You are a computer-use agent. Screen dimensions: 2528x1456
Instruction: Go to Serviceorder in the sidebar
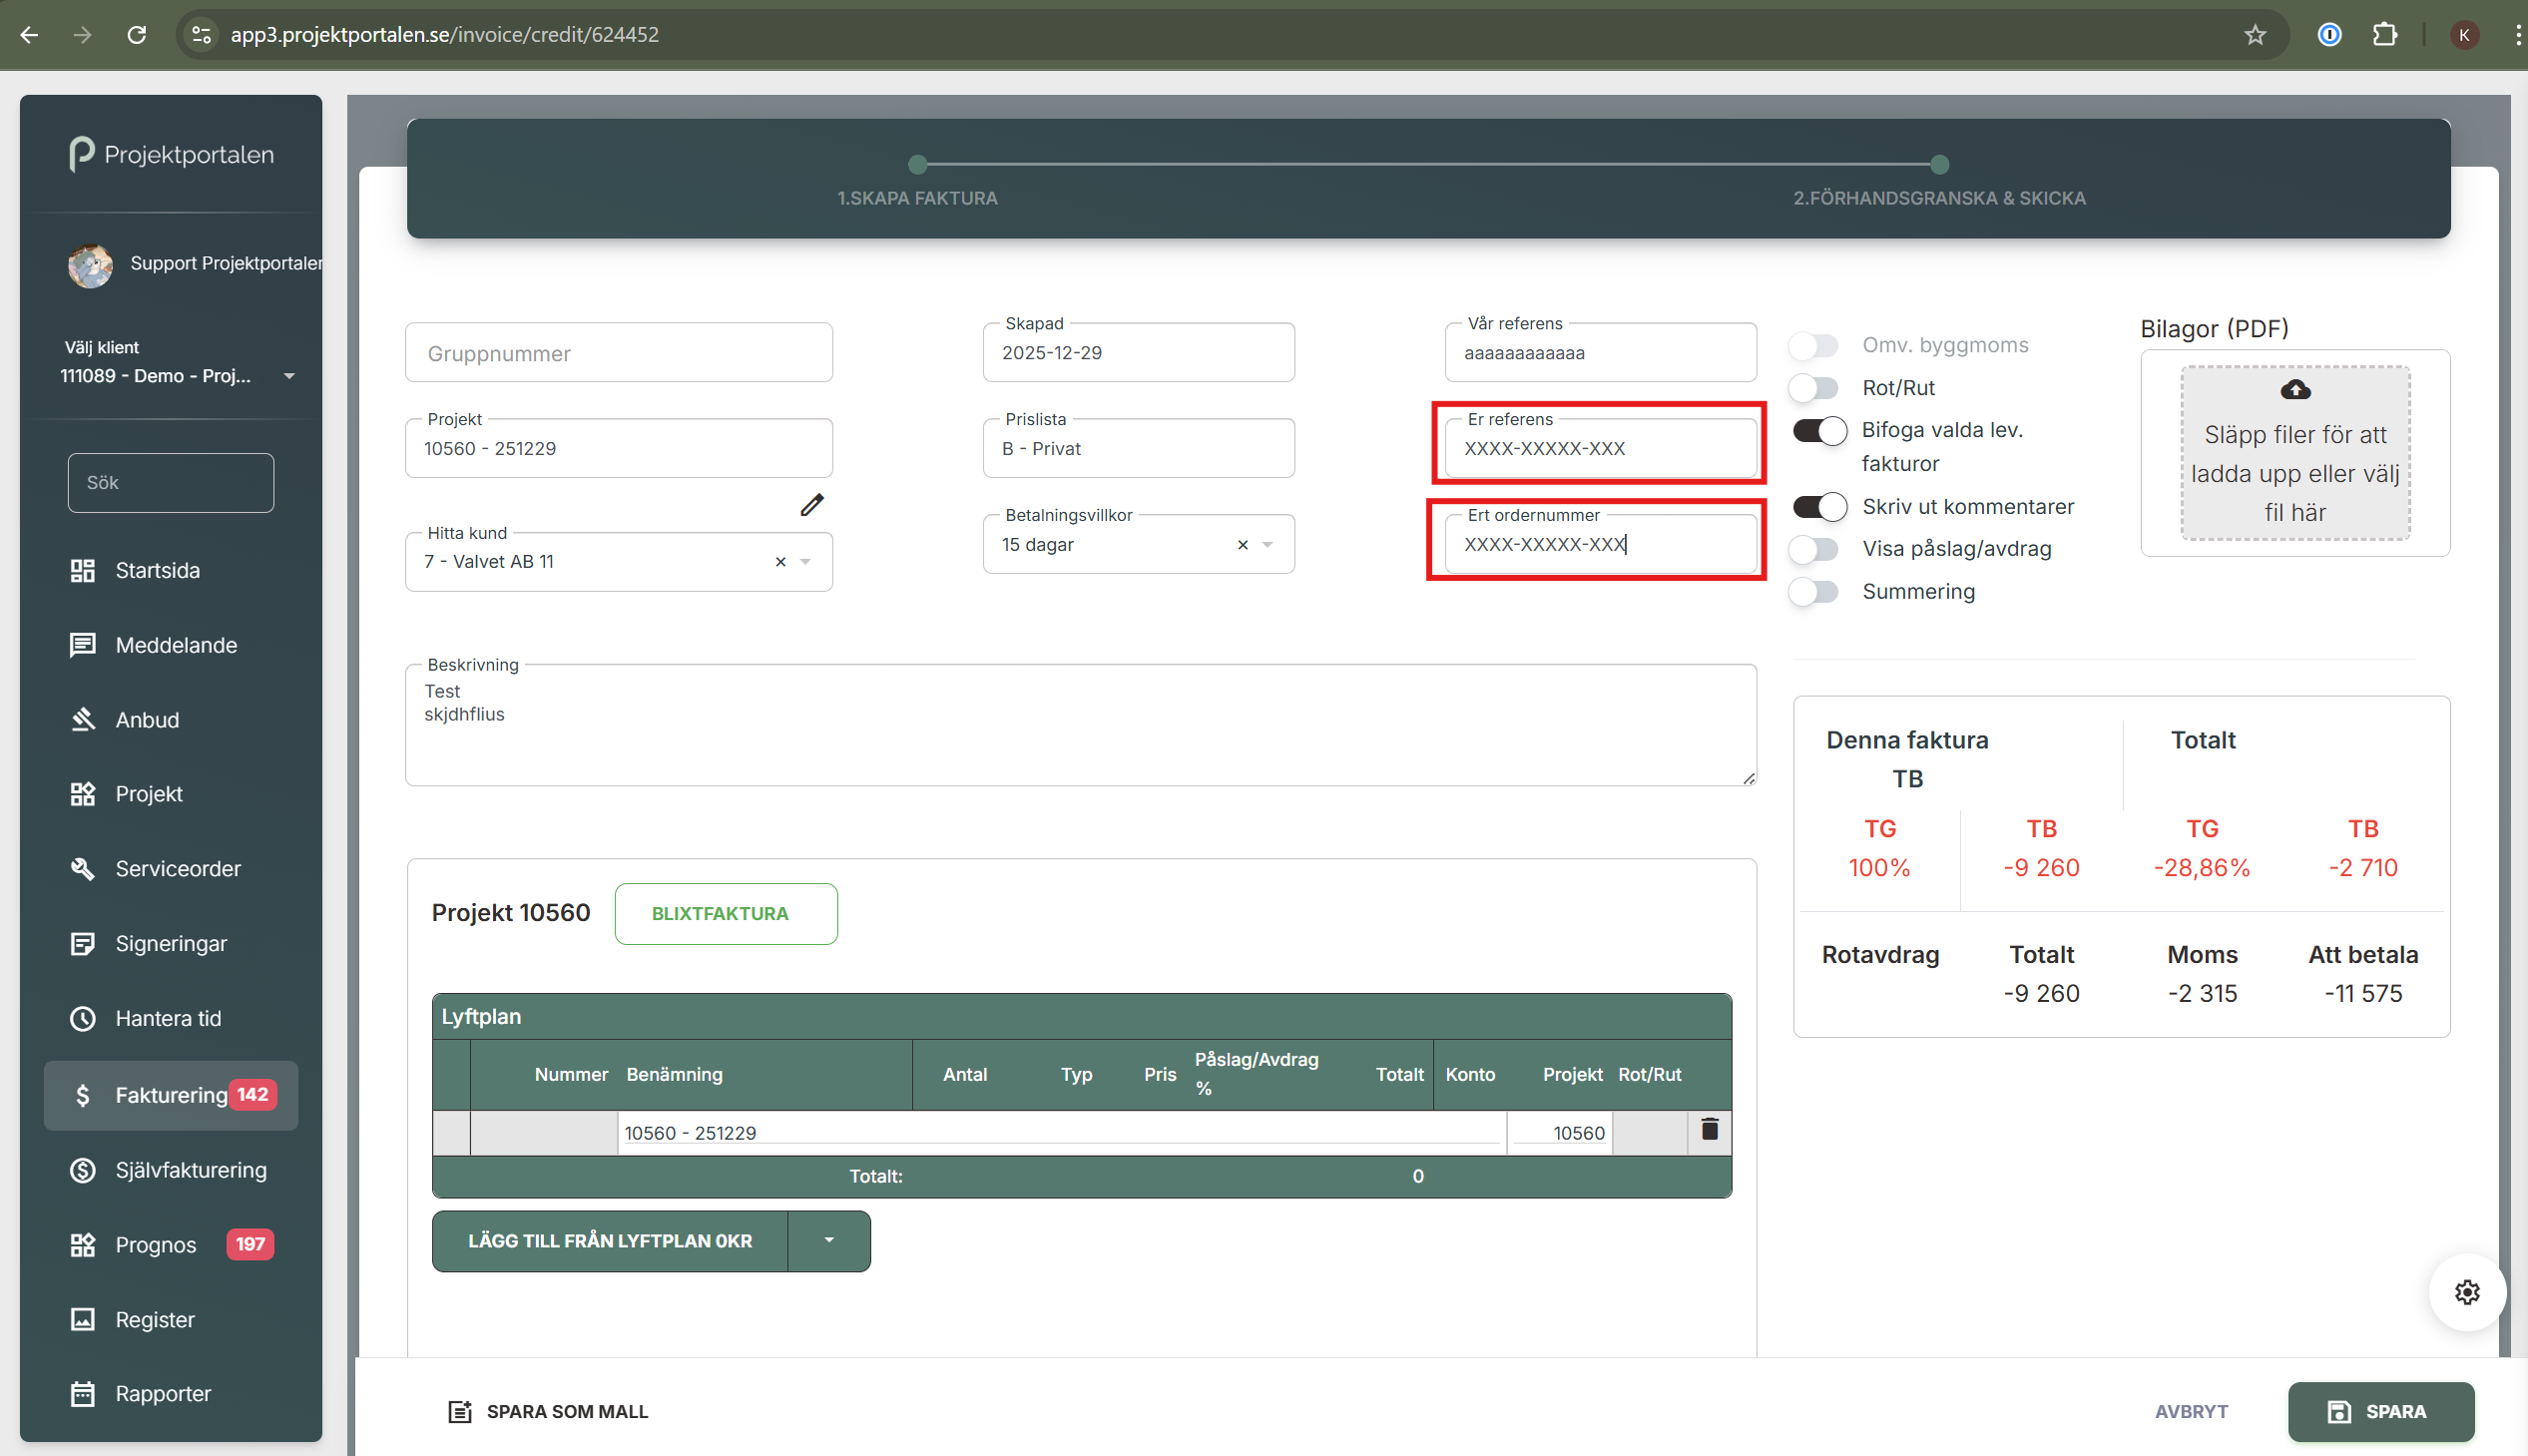pyautogui.click(x=177, y=868)
